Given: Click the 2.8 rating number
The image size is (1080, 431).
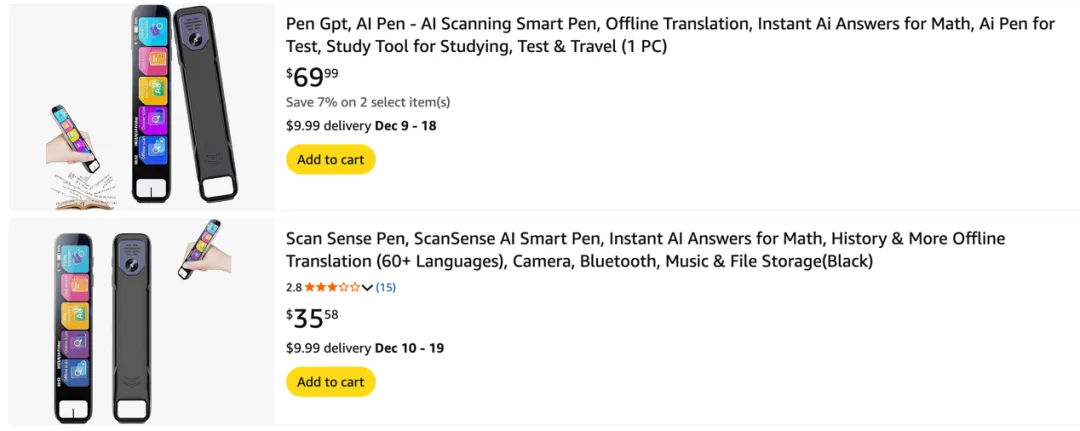Looking at the screenshot, I should (294, 287).
